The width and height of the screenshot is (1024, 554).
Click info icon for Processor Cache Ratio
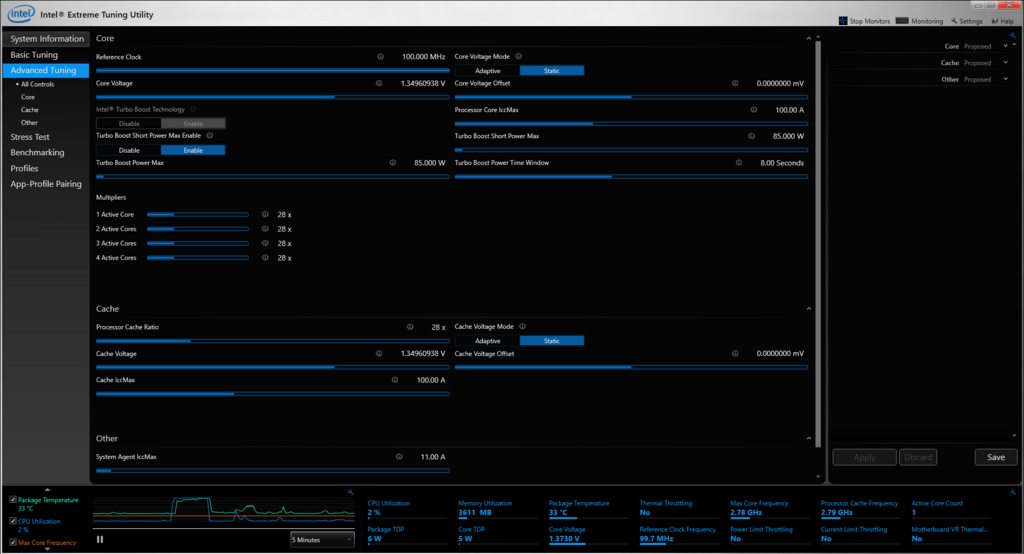click(x=410, y=327)
